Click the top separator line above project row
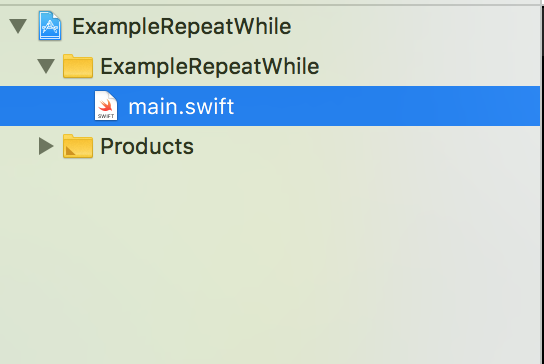 [x=270, y=5]
